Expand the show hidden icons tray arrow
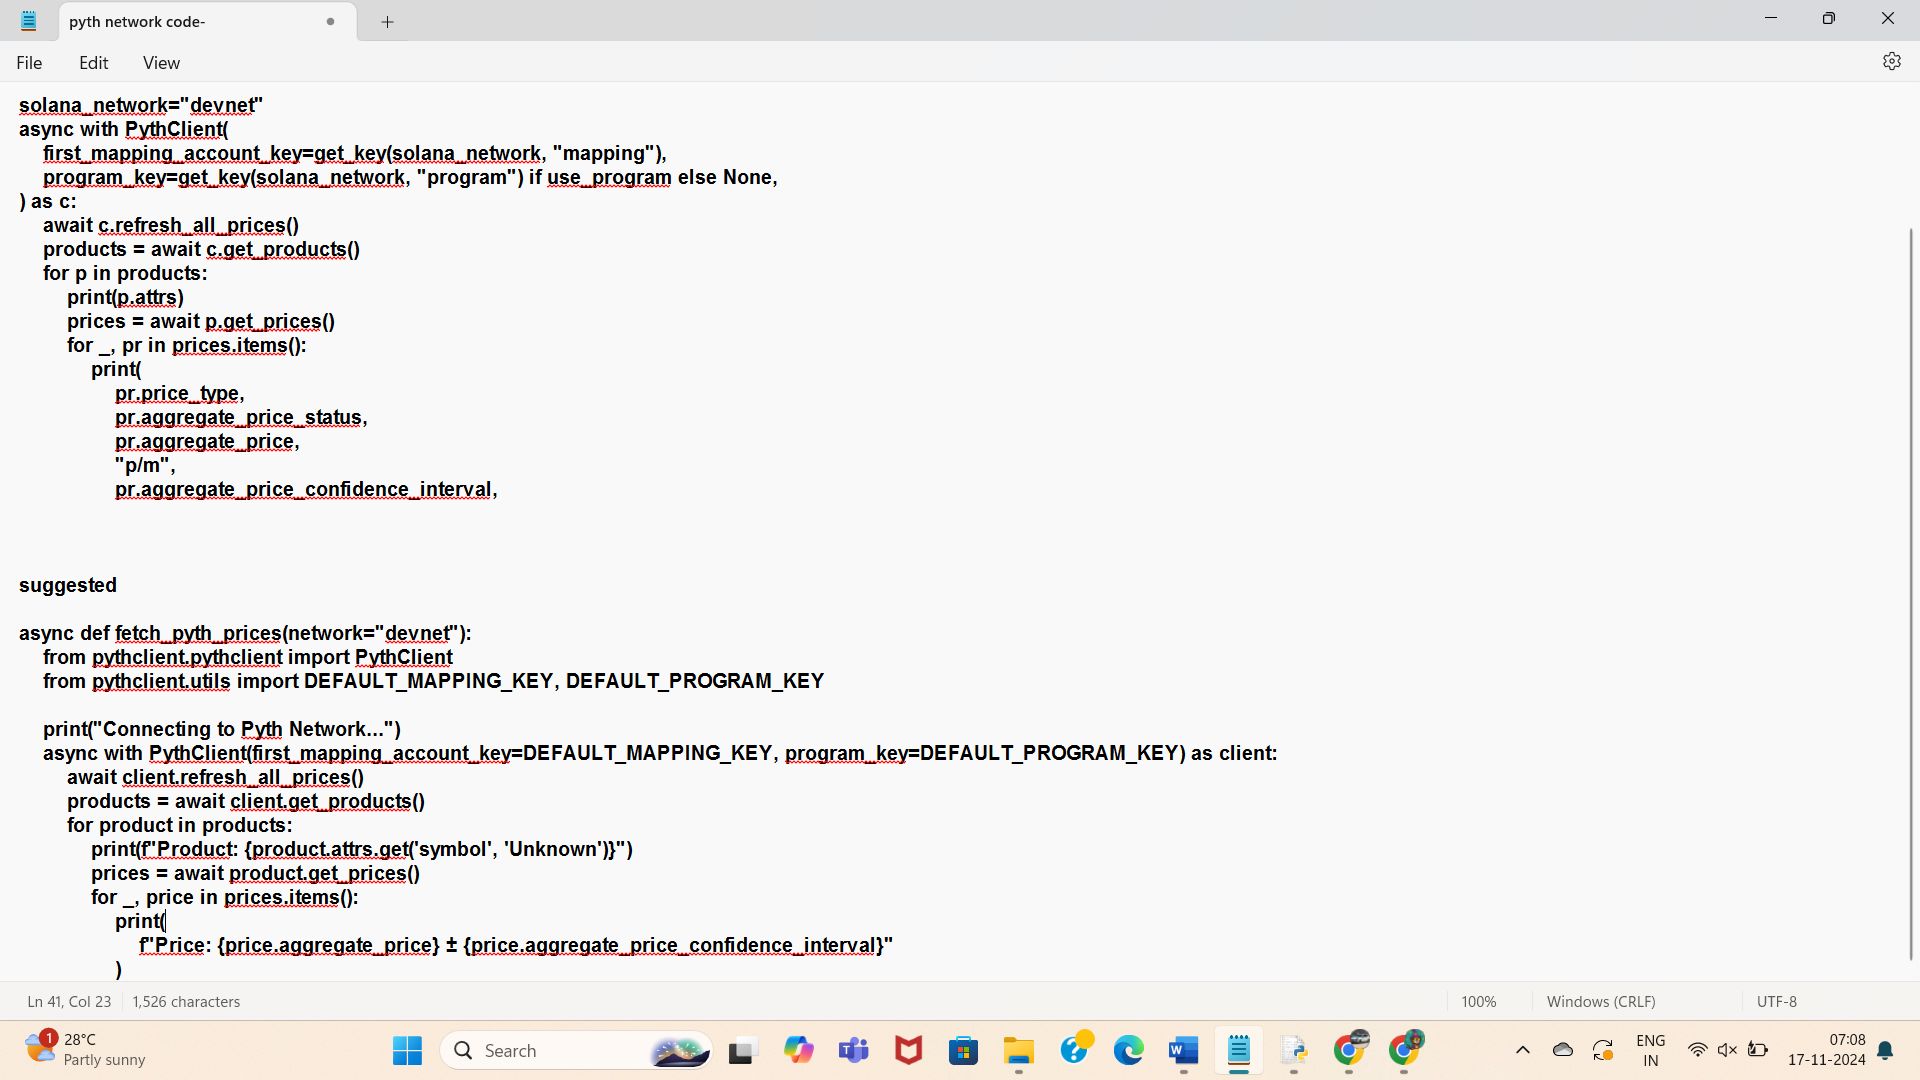The height and width of the screenshot is (1080, 1920). pyautogui.click(x=1523, y=1050)
